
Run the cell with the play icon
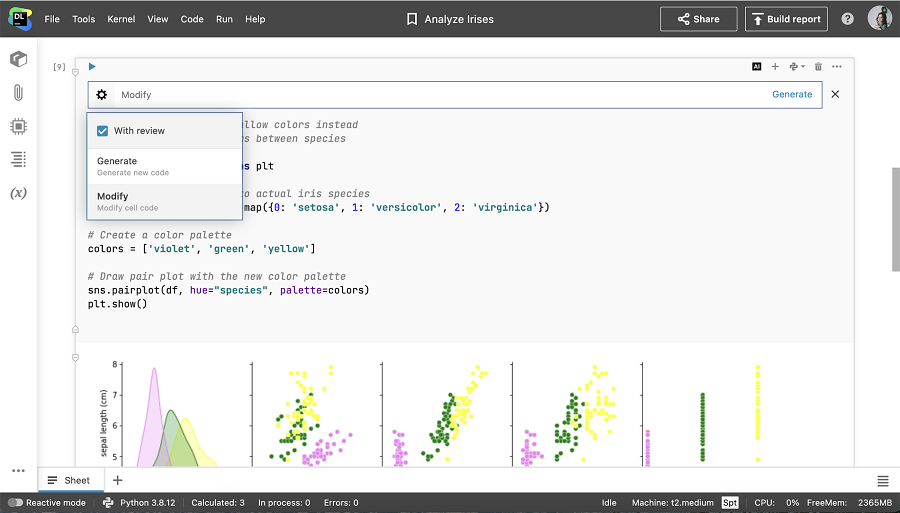click(x=92, y=67)
